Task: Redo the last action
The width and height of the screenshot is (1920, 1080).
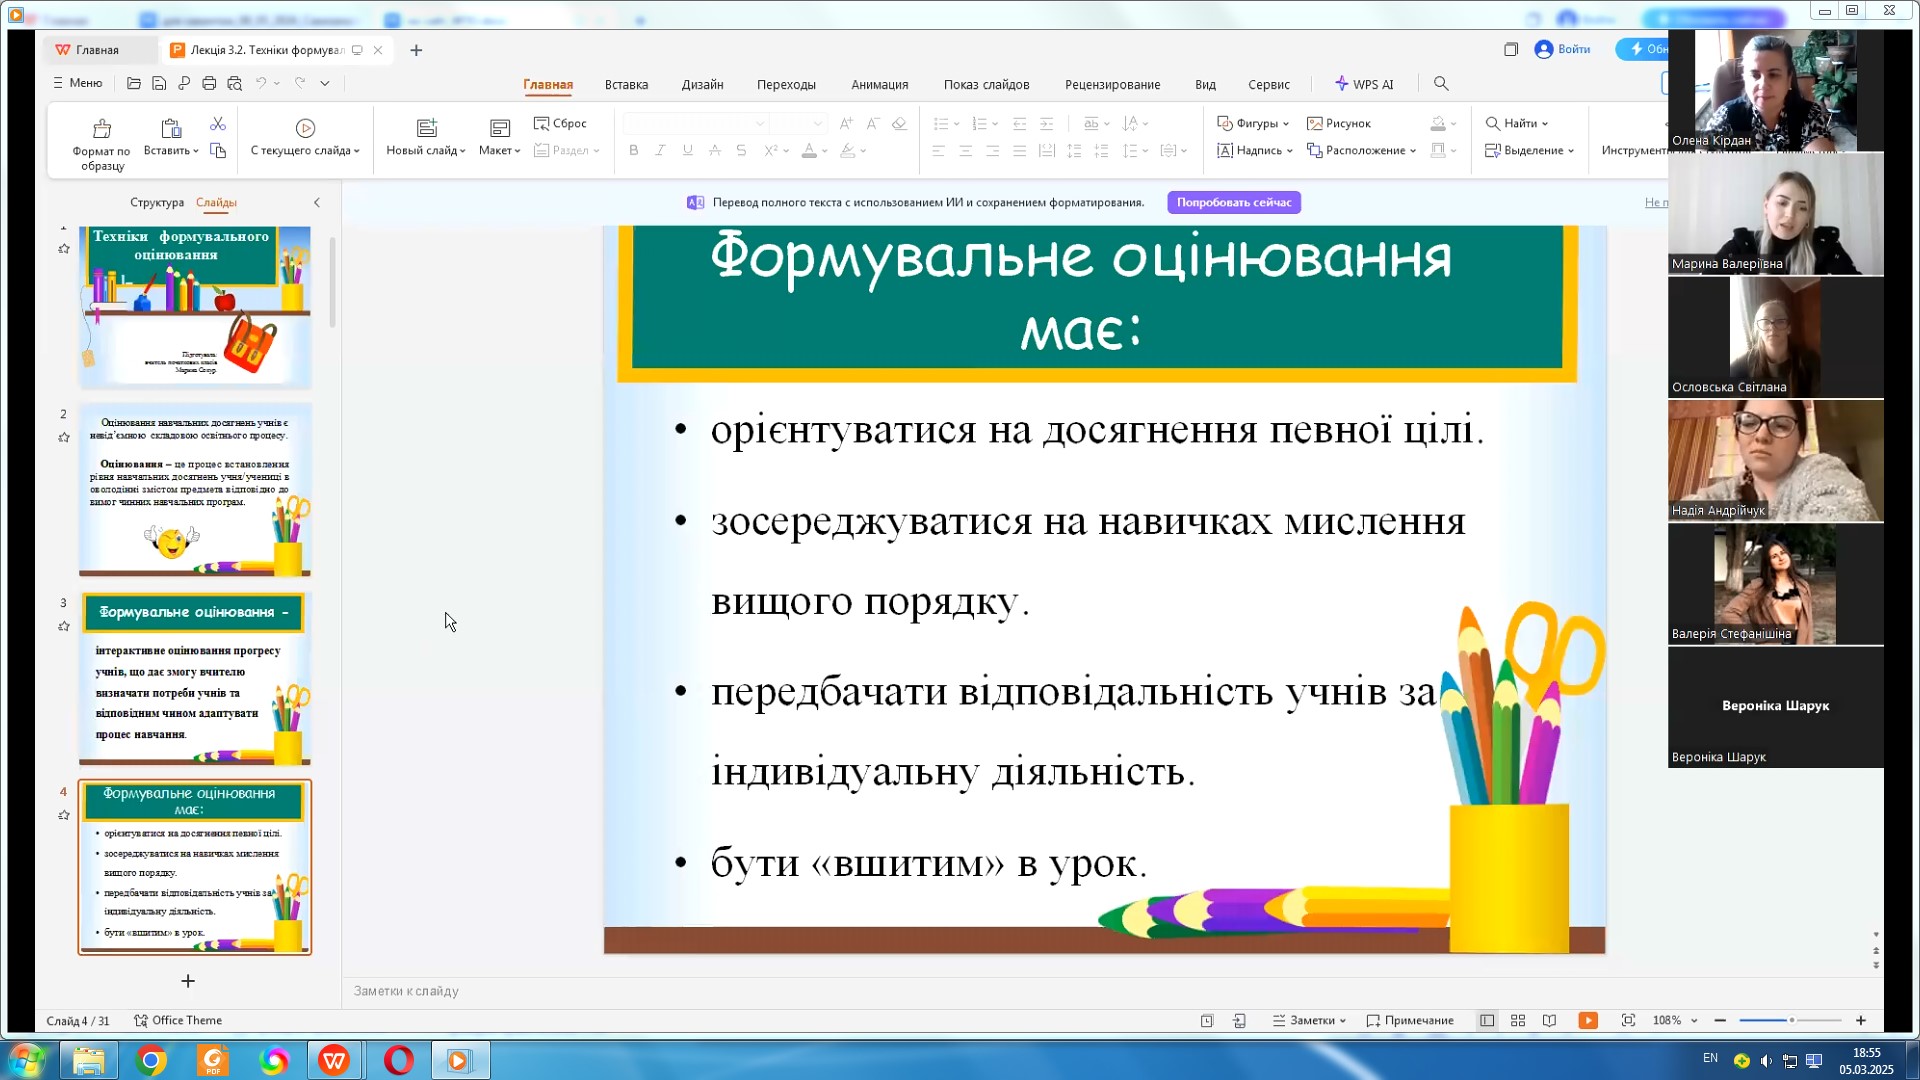Action: tap(300, 84)
